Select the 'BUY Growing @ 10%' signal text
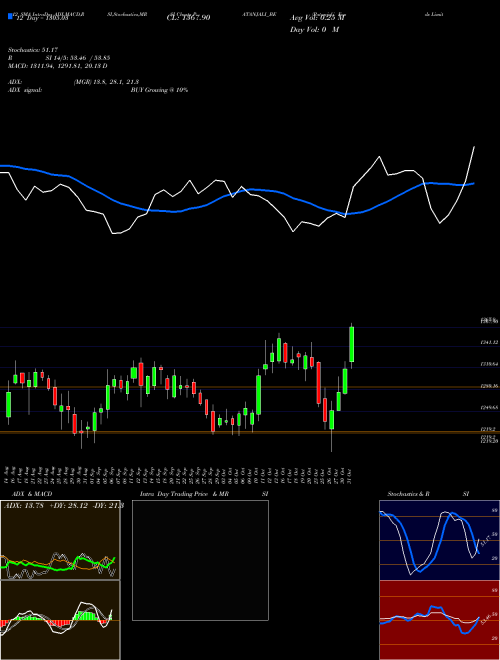The width and height of the screenshot is (500, 660). [159, 90]
